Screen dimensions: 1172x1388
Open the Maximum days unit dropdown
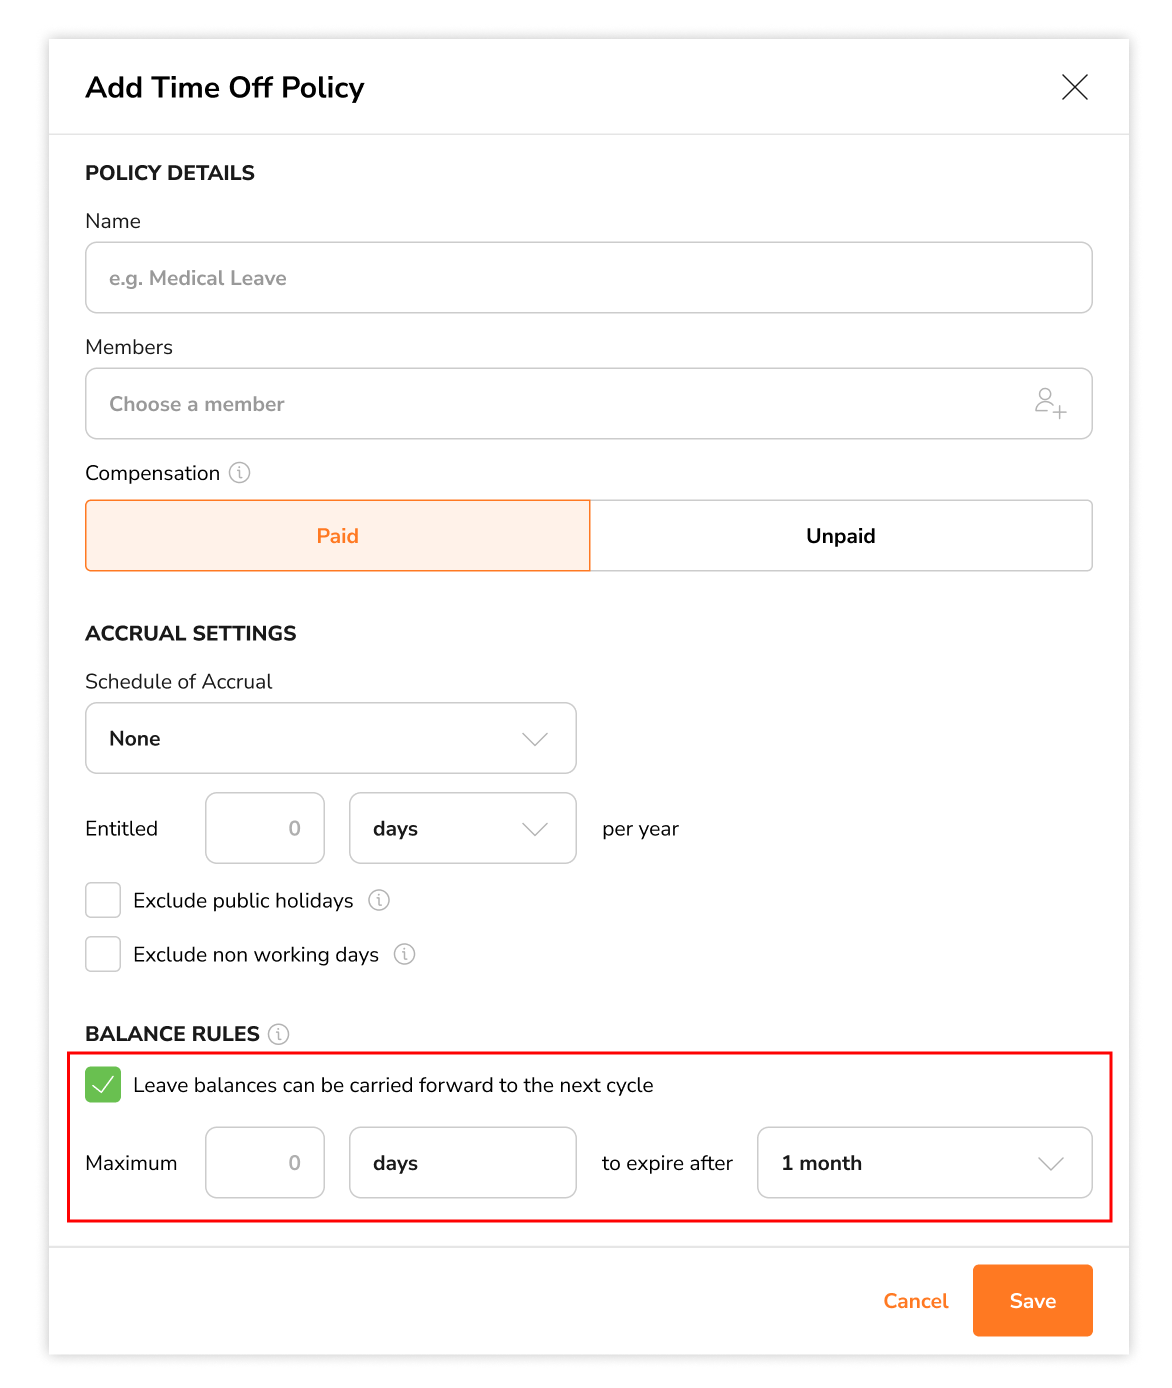[462, 1163]
